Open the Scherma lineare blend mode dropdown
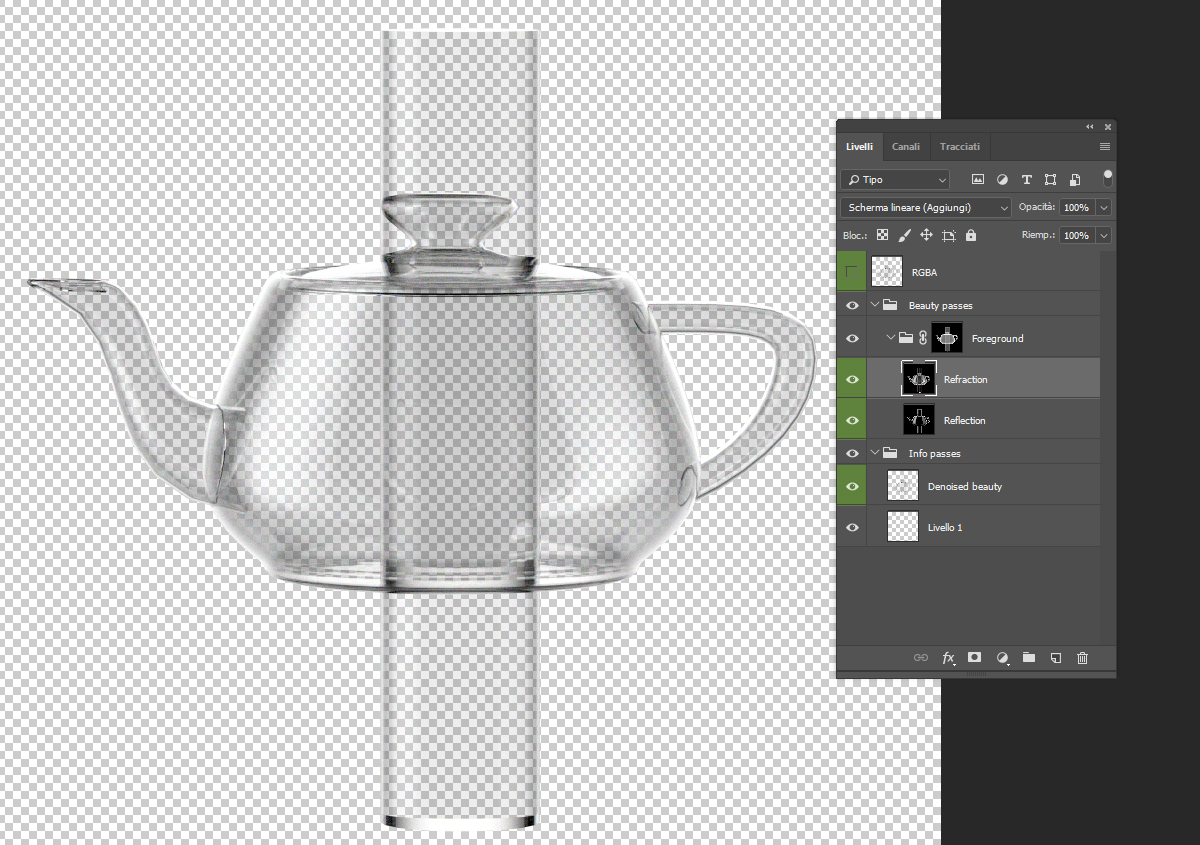 [926, 207]
